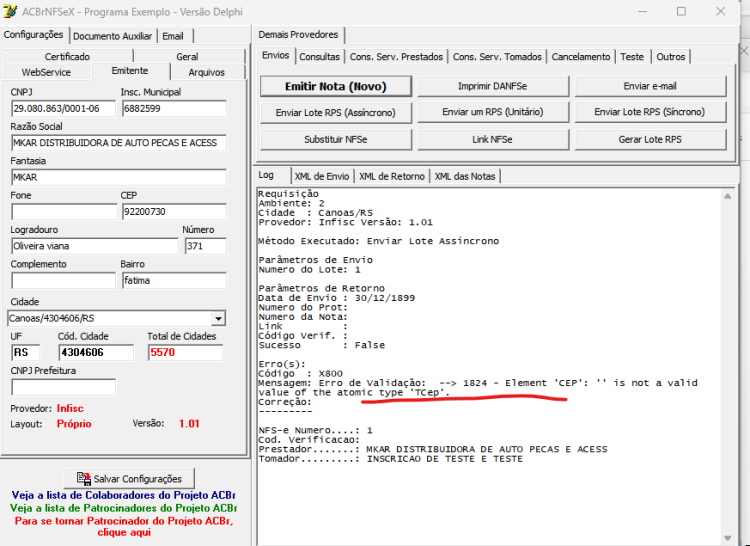750x546 pixels.
Task: Open the Certificado tab
Action: (x=67, y=56)
